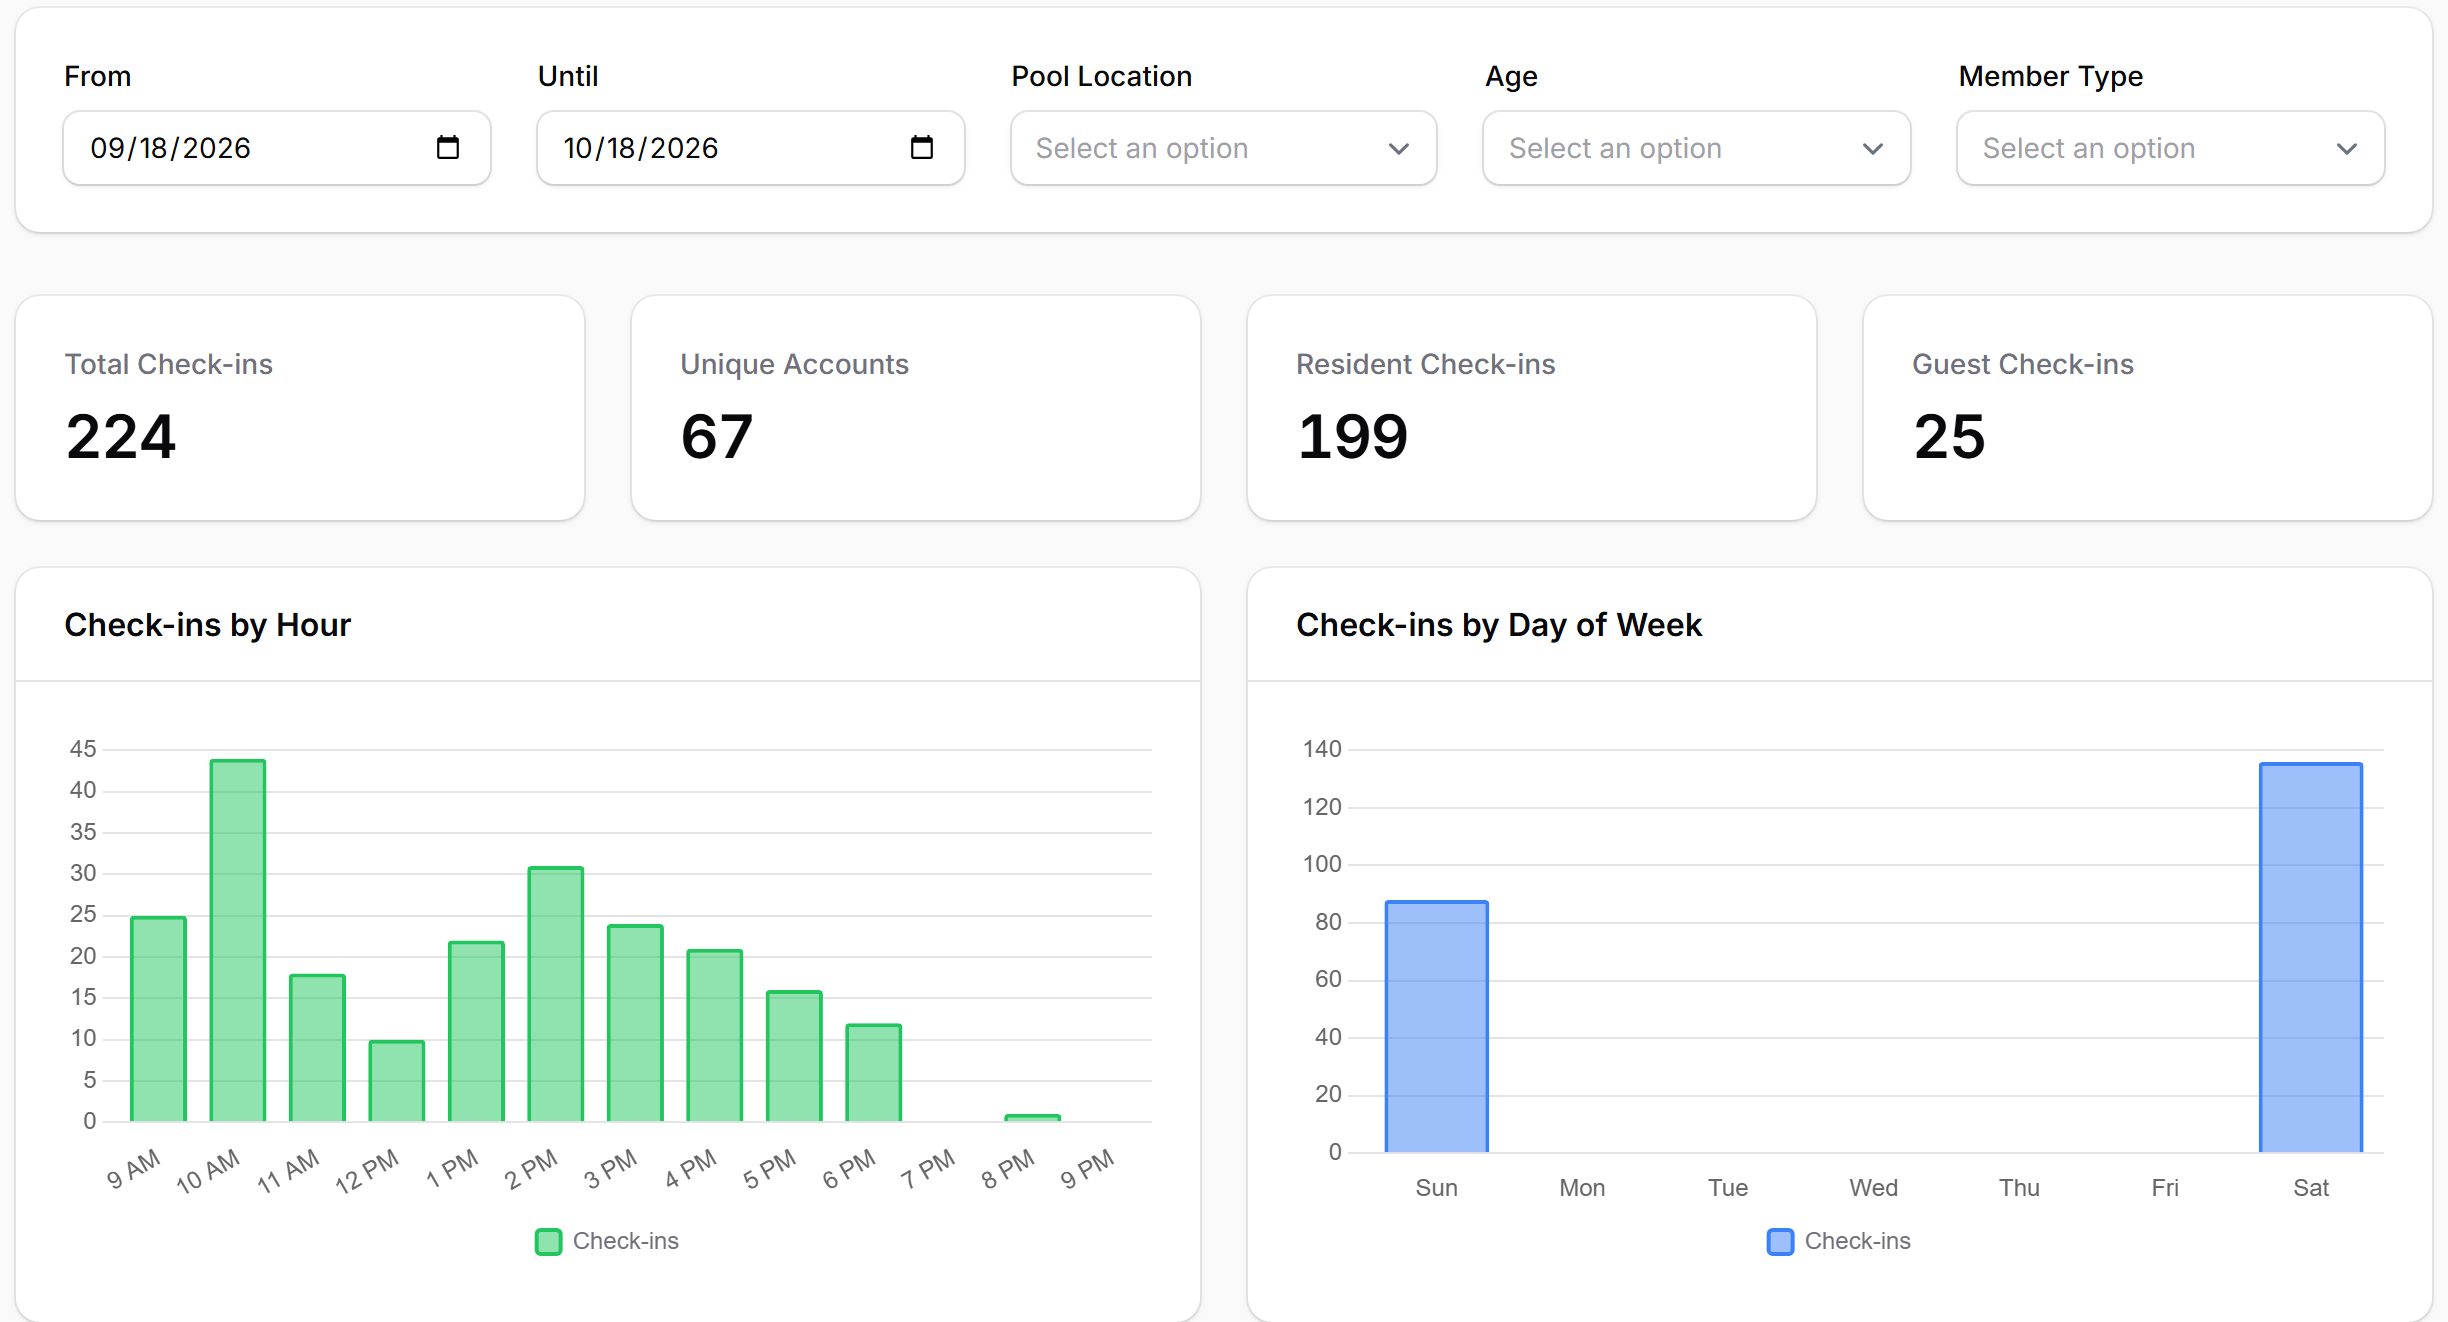Screen dimensions: 2448x1322
Task: Click the Sat bar in weekly chart
Action: click(x=2311, y=958)
